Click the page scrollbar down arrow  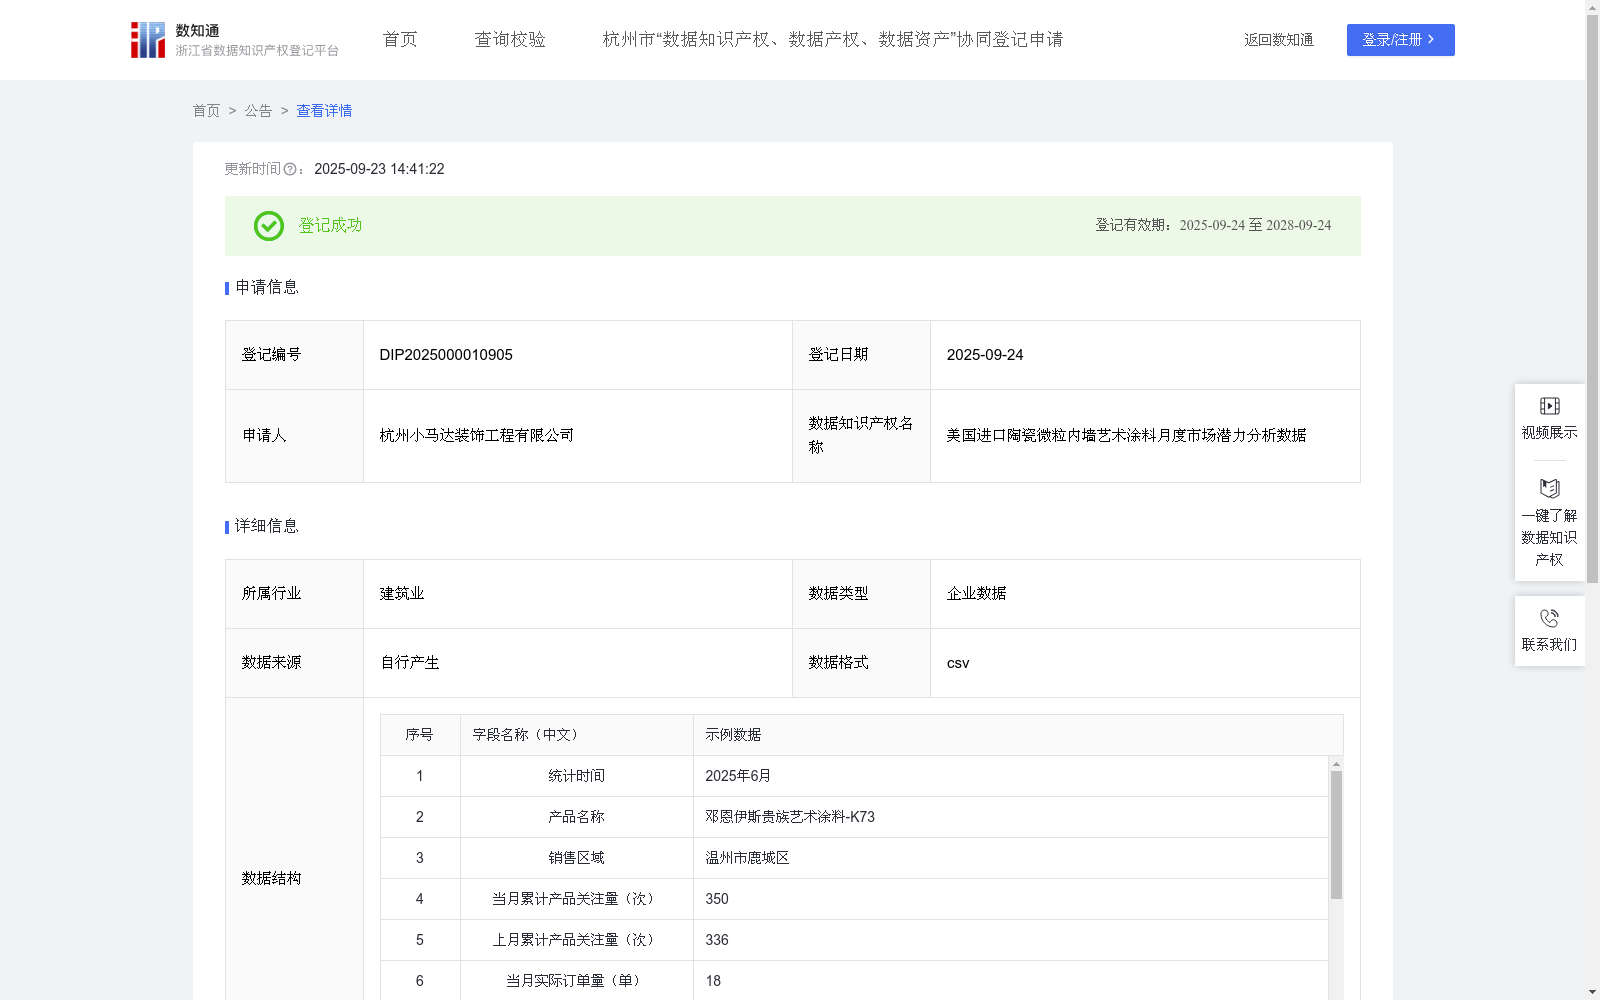point(1592,992)
